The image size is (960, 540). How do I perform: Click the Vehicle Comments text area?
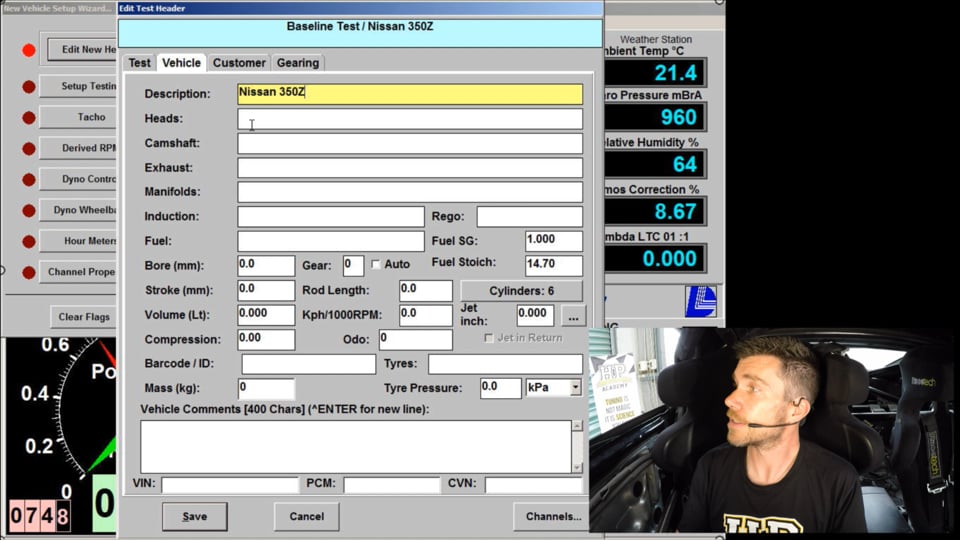pyautogui.click(x=356, y=446)
